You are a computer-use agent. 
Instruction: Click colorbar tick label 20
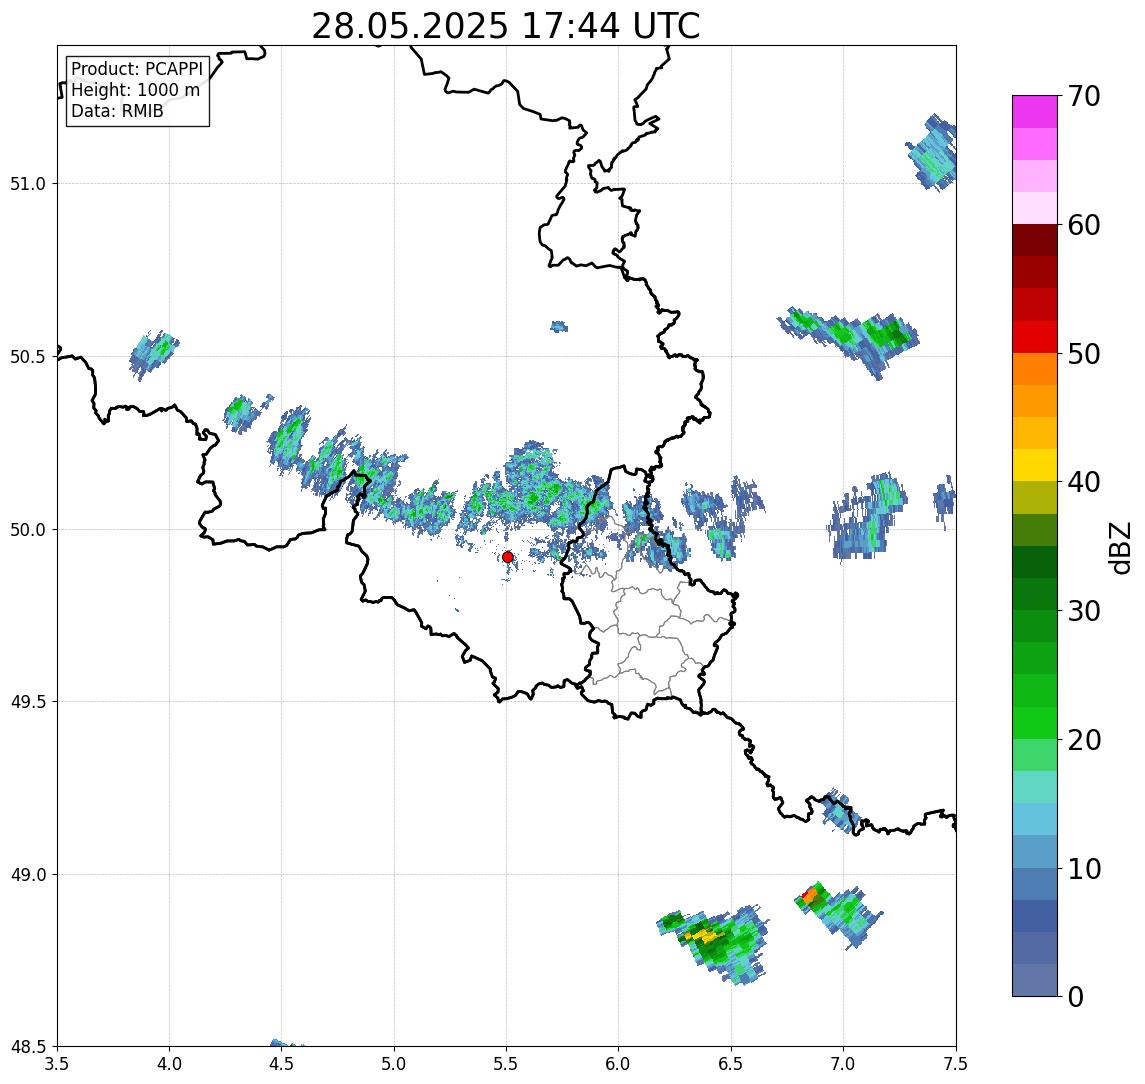pos(1084,740)
